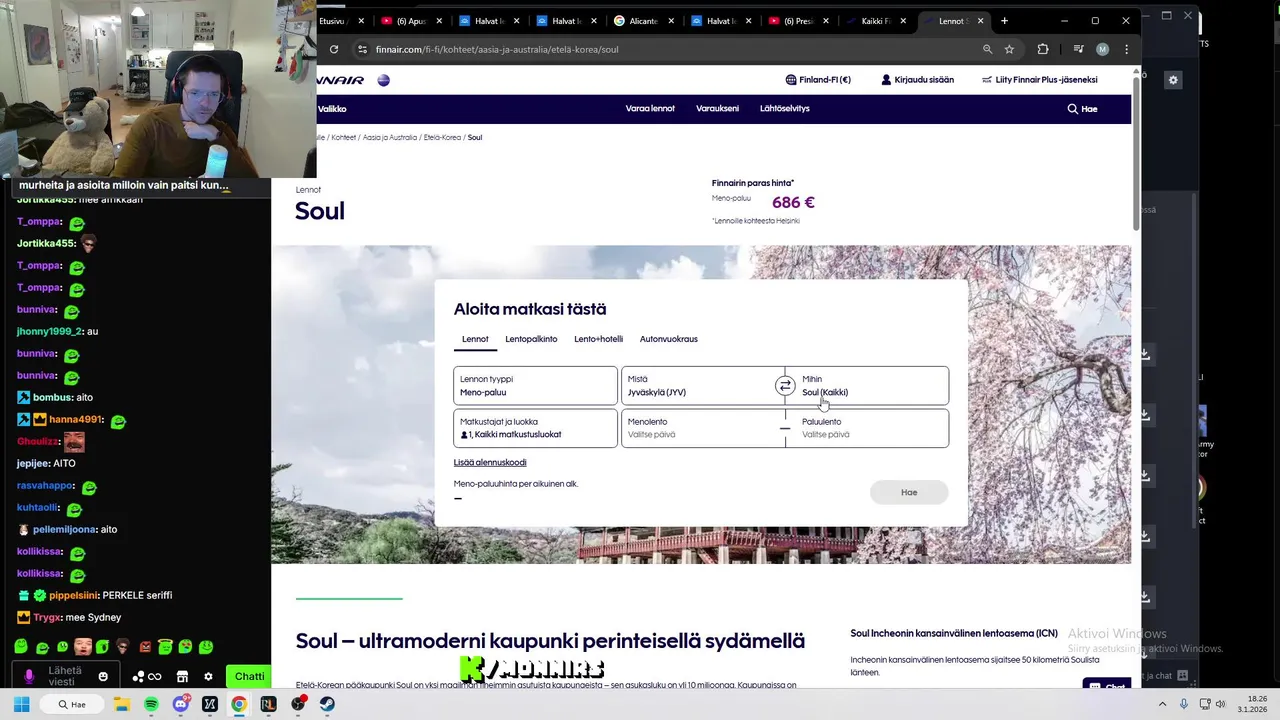Open the chat store icon
The image size is (1280, 720).
click(x=182, y=676)
